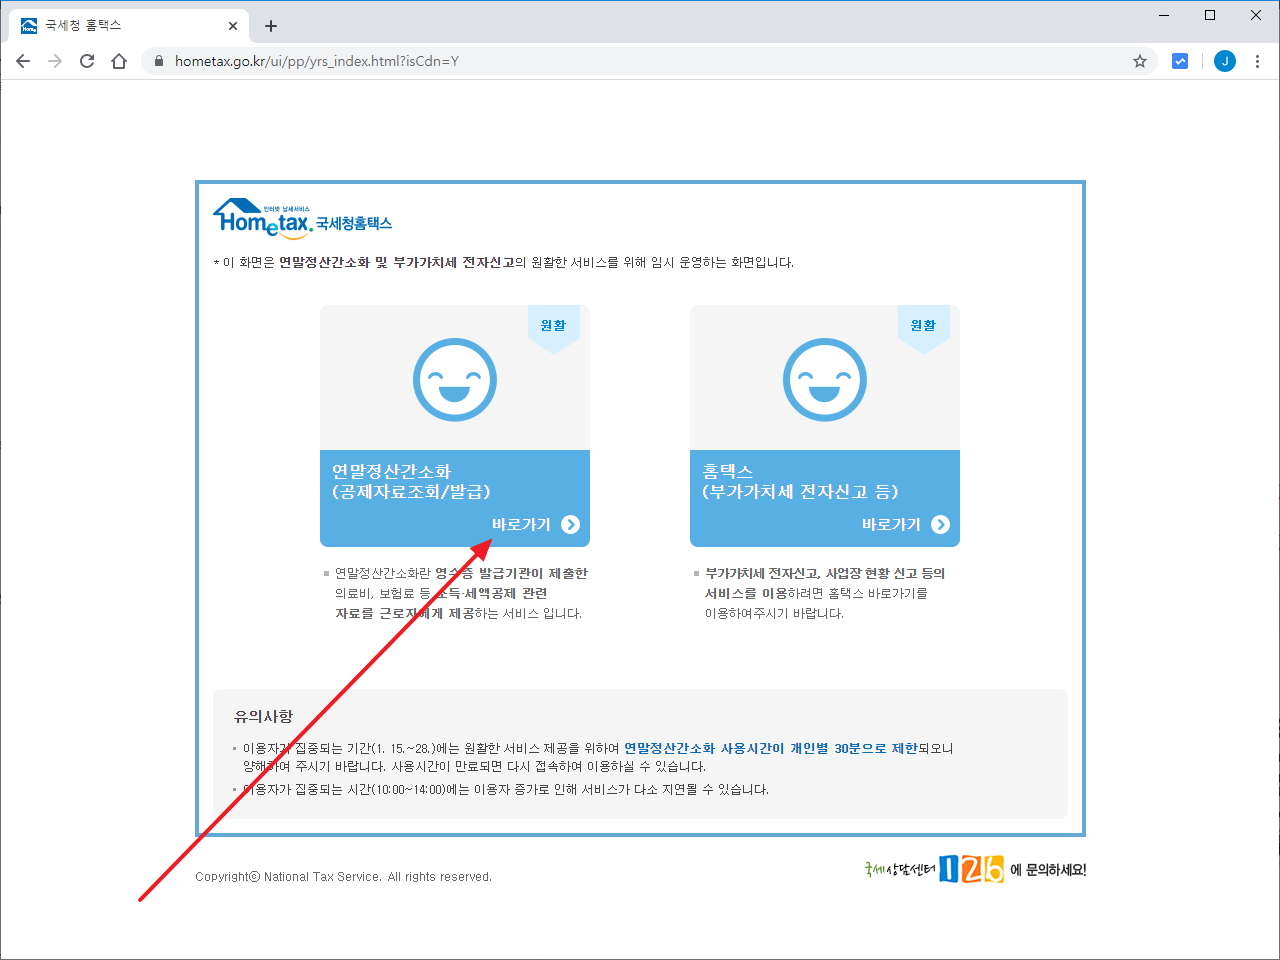Click the 연말정산간소화 (공제자료조회/발급) title
Image resolution: width=1280 pixels, height=960 pixels.
pyautogui.click(x=411, y=481)
